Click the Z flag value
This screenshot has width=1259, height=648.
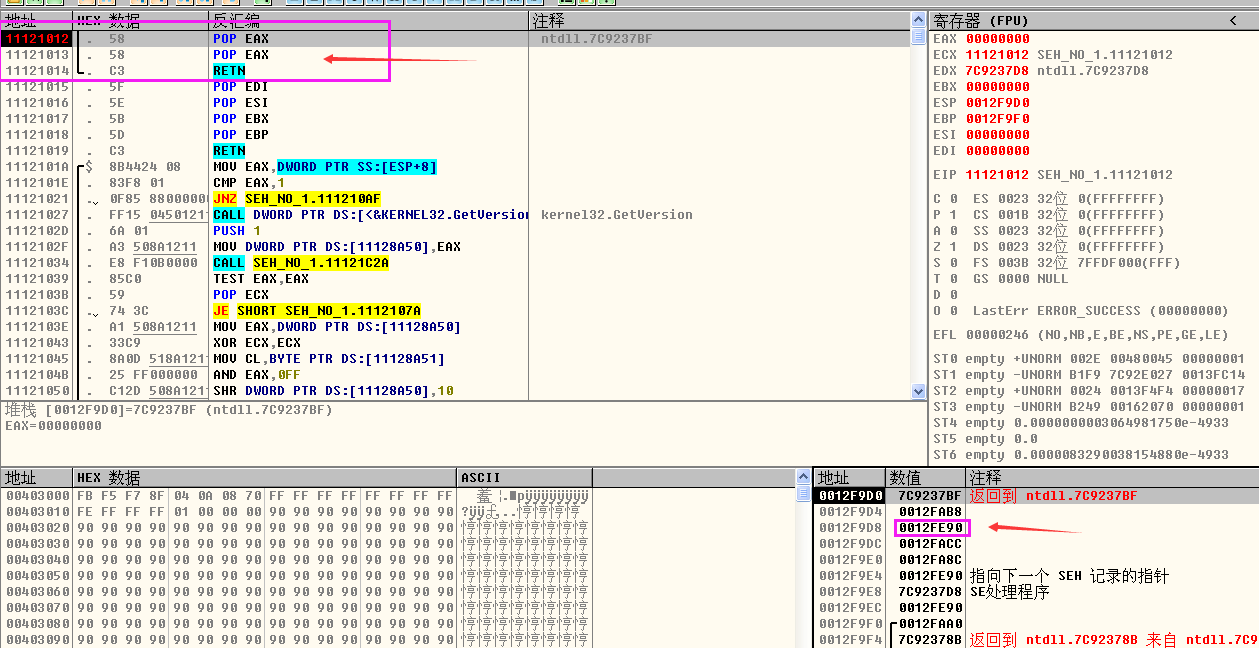point(953,247)
